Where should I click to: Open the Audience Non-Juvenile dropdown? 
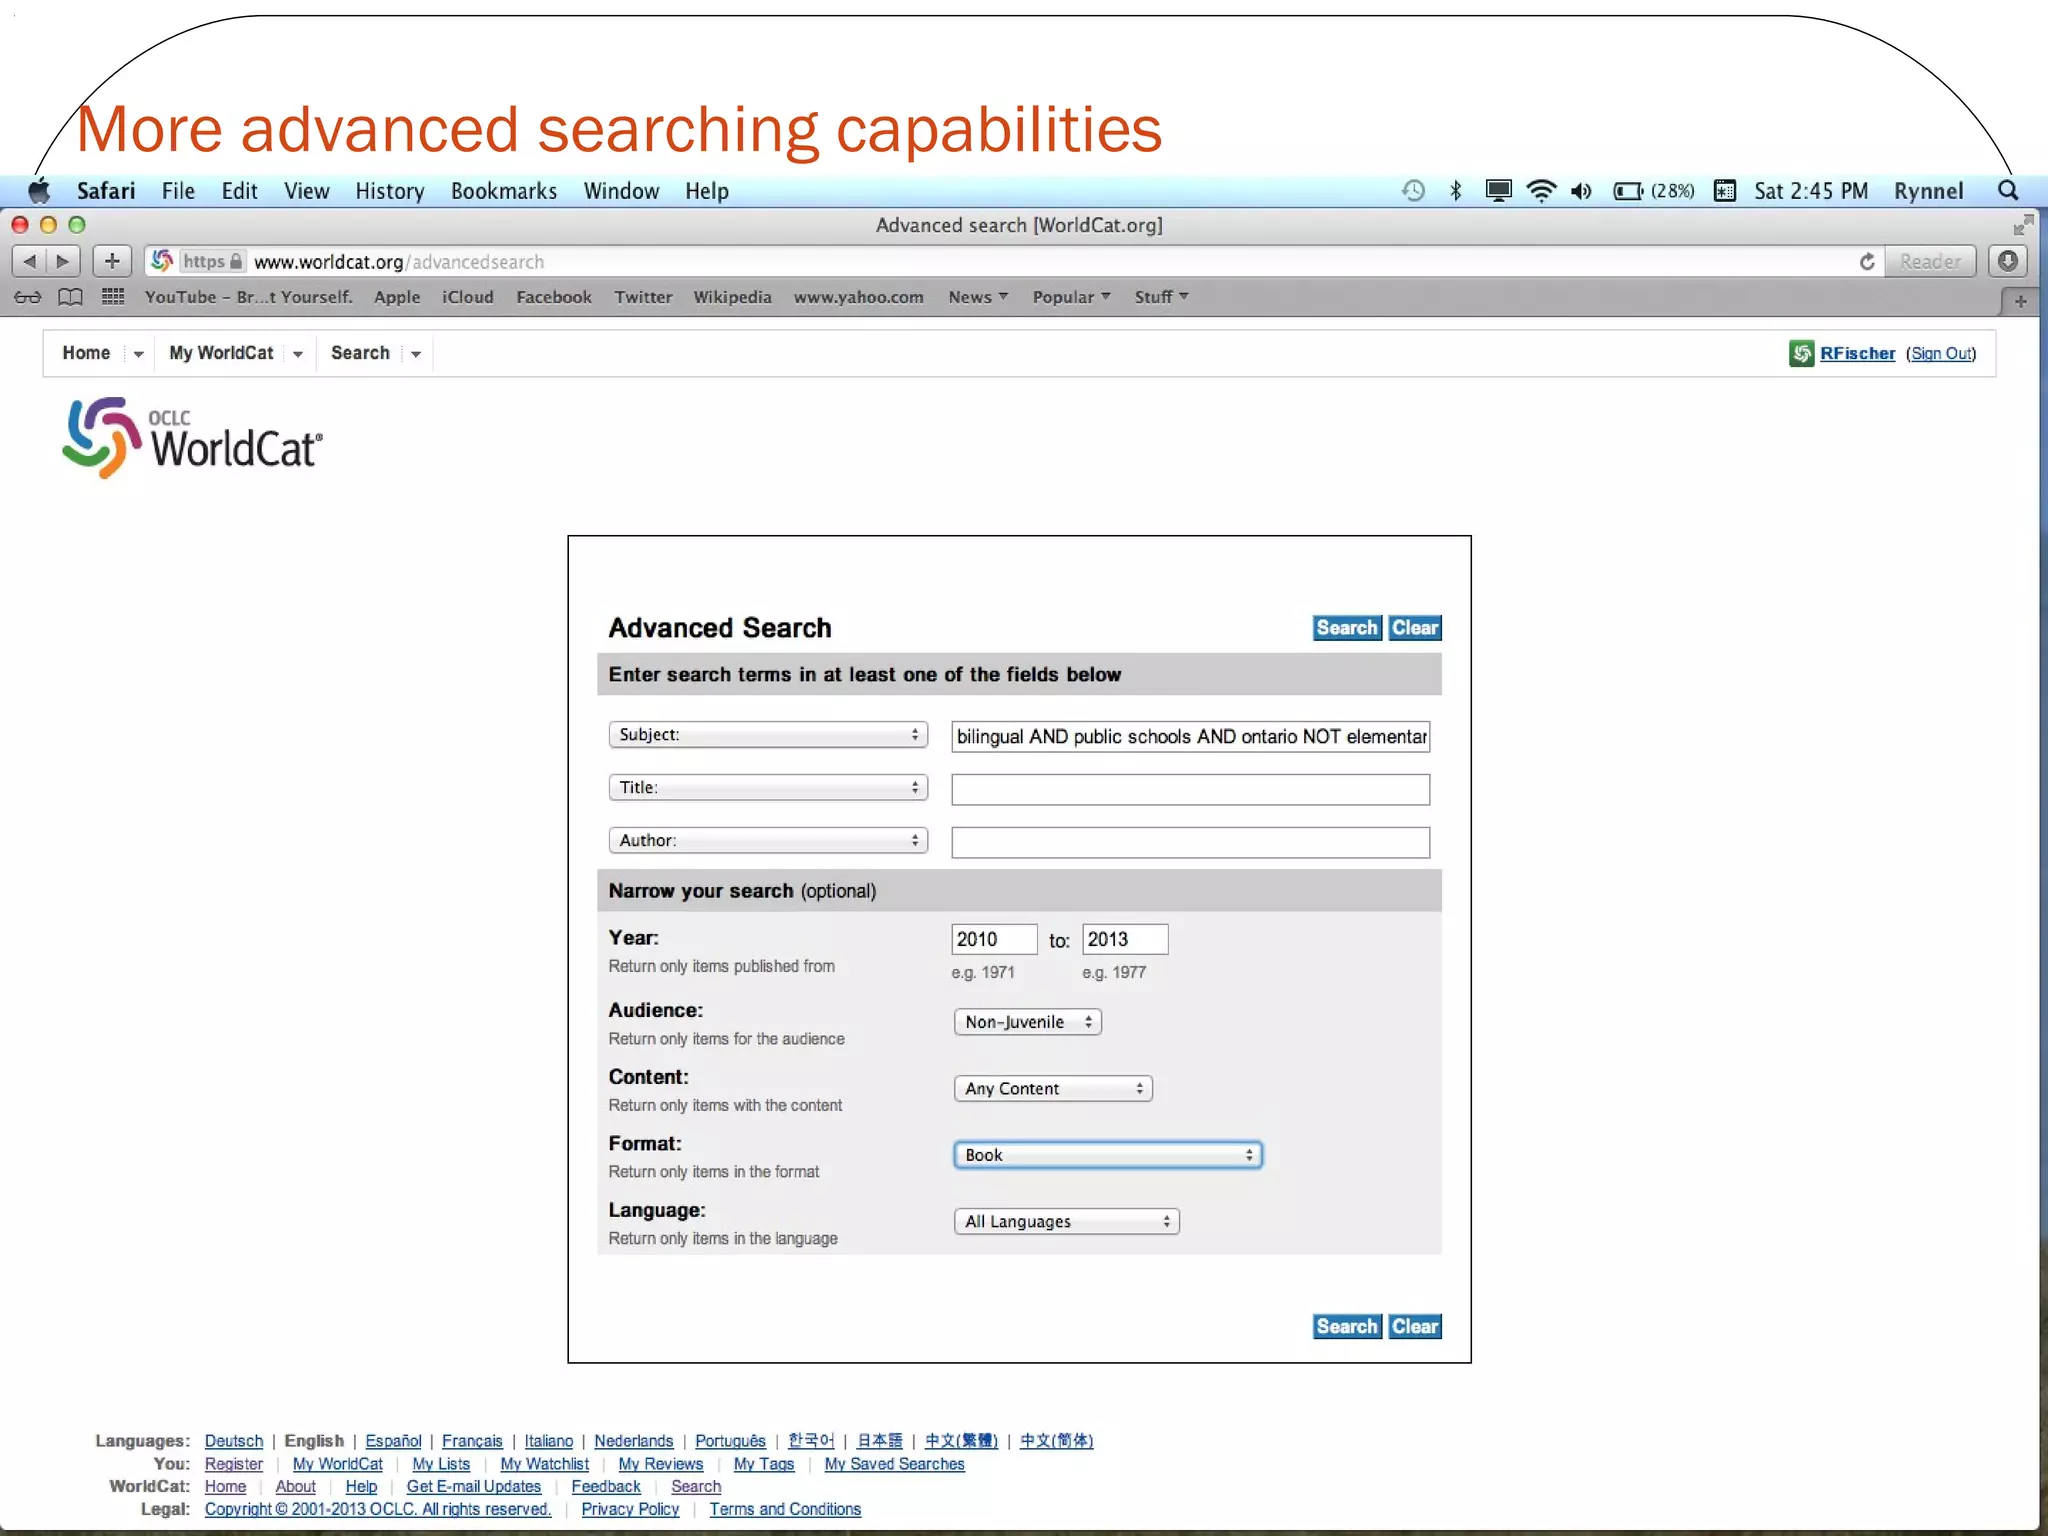pyautogui.click(x=1028, y=1022)
